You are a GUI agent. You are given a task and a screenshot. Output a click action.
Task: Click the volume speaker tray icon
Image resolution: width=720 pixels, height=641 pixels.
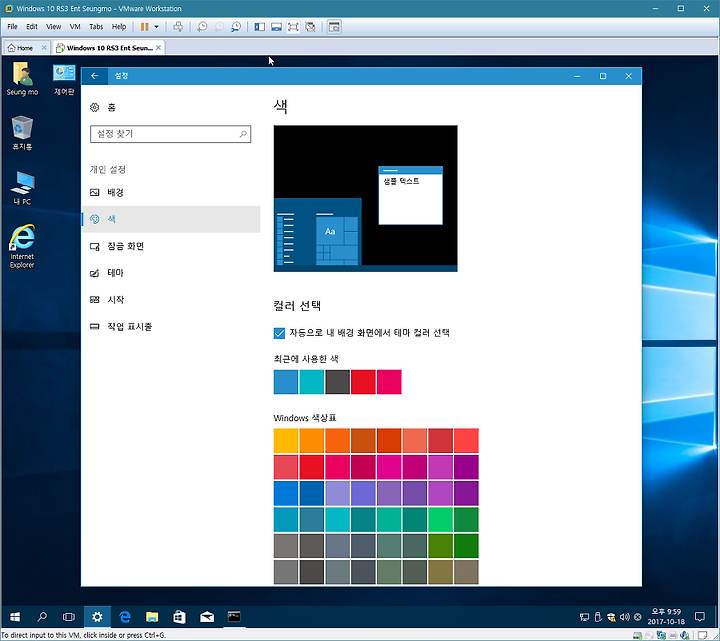[x=624, y=617]
